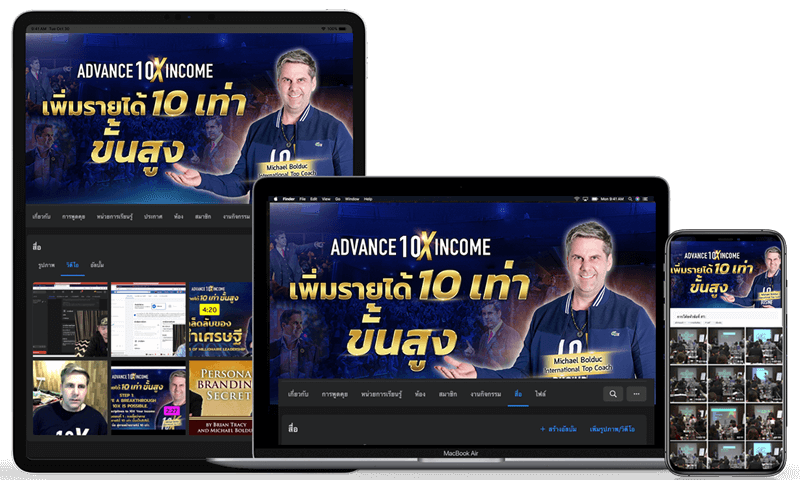
Task: Select หน่วยการเรียนรู้ tab on the tablet
Action: (x=114, y=216)
